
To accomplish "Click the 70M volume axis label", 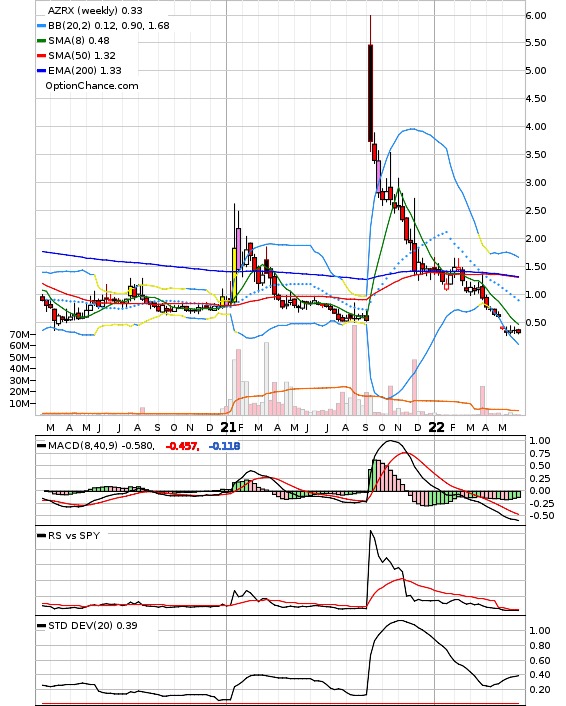I will coord(19,334).
